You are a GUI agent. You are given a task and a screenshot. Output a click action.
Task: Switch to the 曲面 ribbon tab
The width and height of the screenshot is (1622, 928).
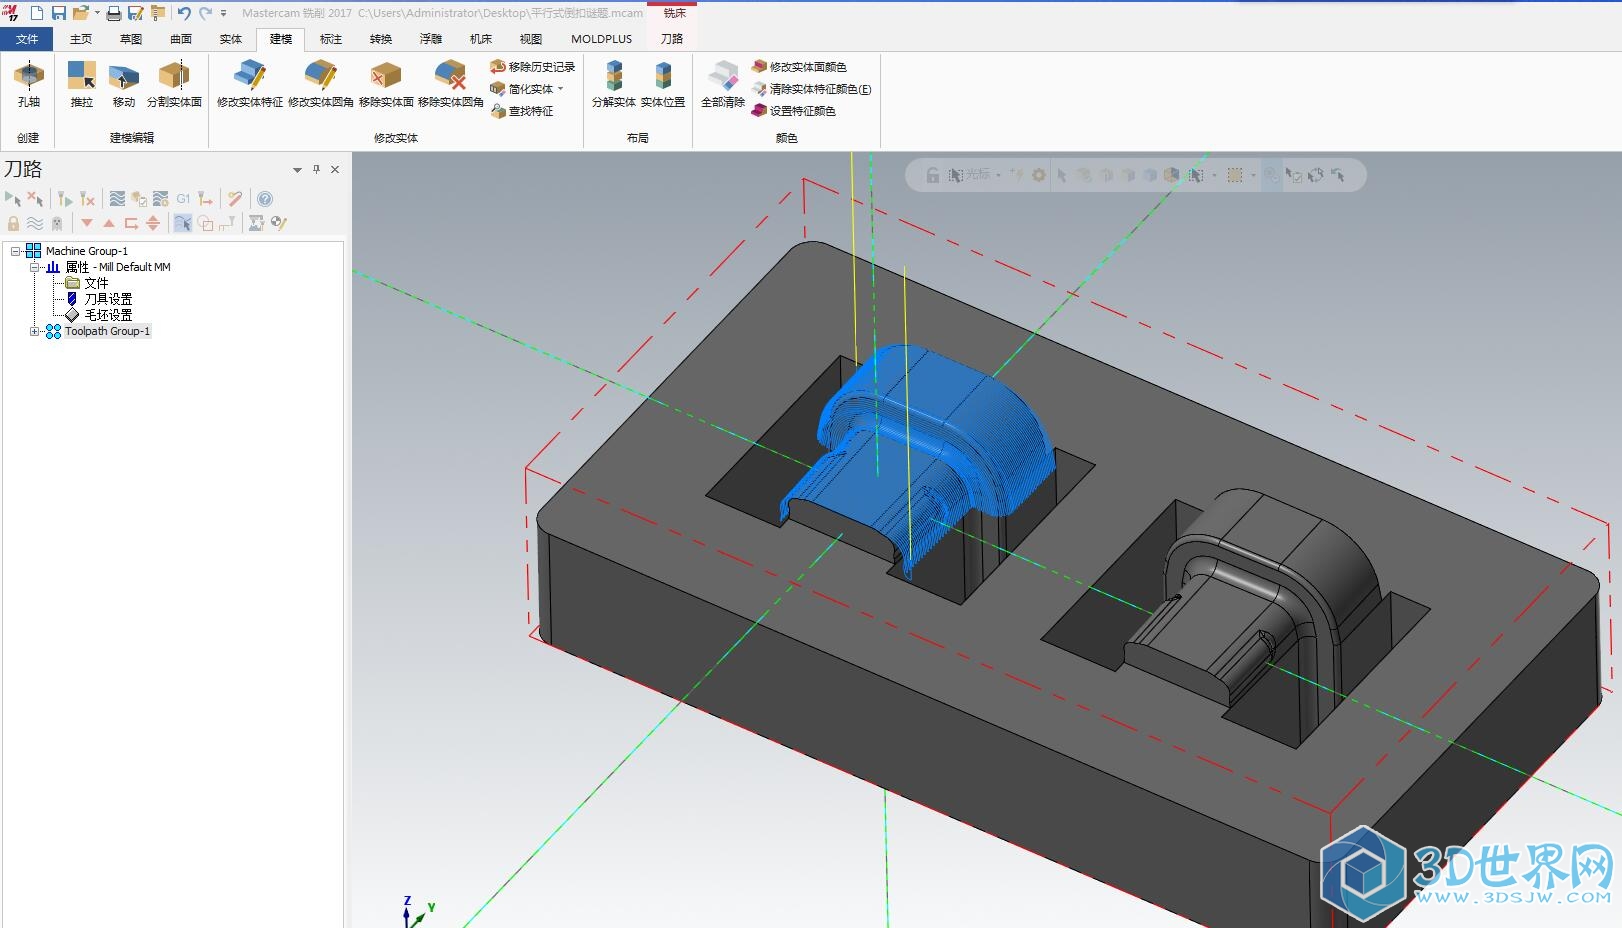point(181,39)
